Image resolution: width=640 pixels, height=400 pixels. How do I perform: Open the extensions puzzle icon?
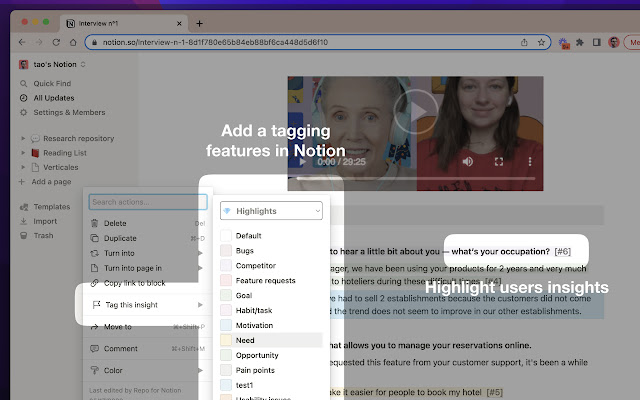(580, 42)
